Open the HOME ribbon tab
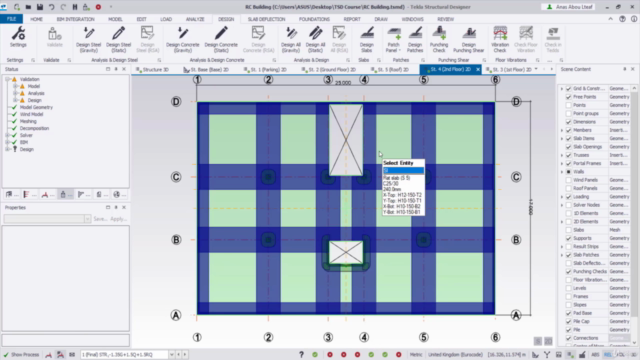Image resolution: width=640 pixels, height=360 pixels. 36,19
